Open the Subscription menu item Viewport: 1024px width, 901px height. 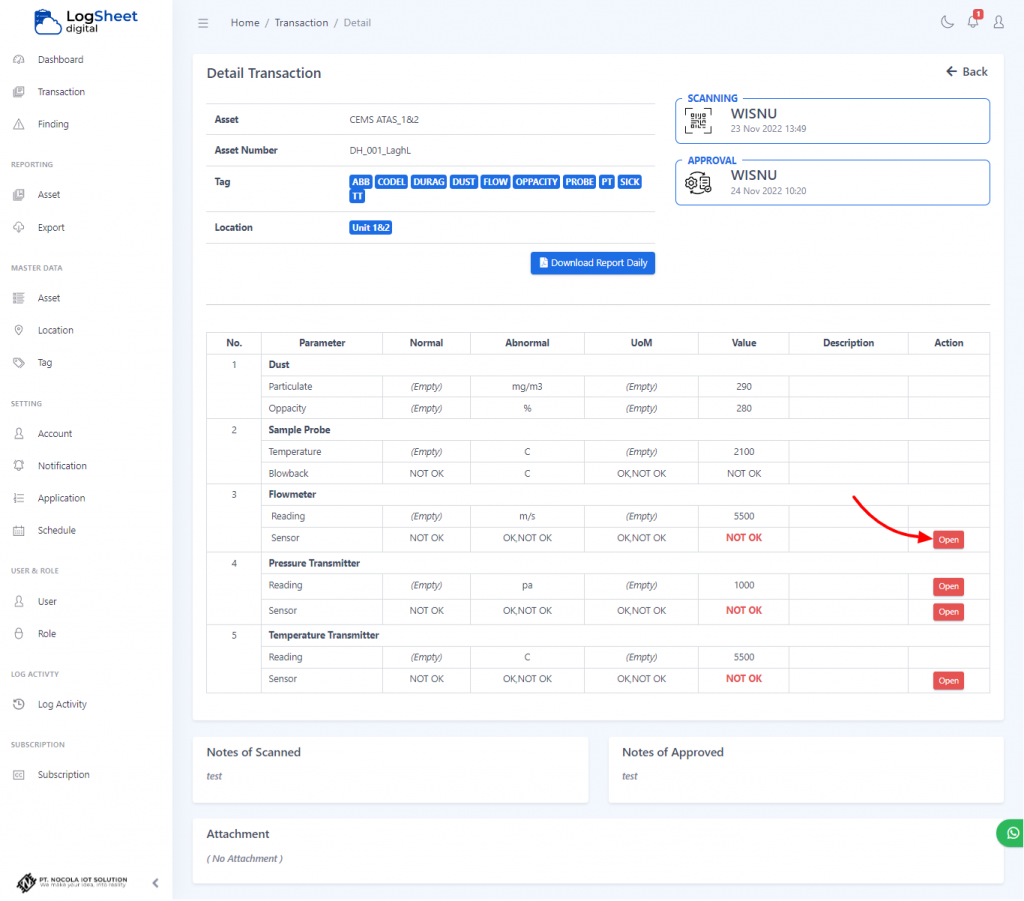[63, 774]
